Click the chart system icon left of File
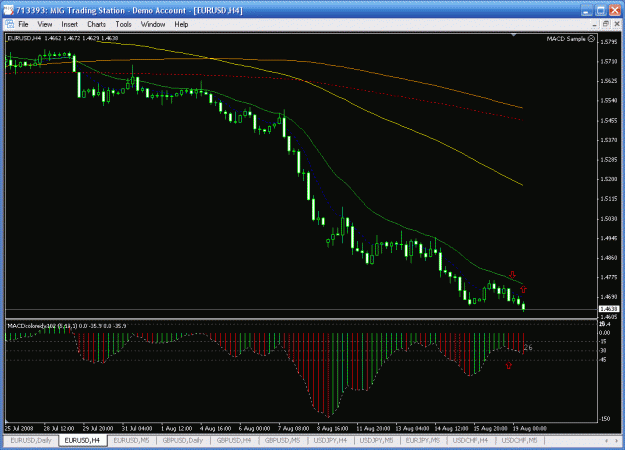This screenshot has width=625, height=450. tap(10, 24)
